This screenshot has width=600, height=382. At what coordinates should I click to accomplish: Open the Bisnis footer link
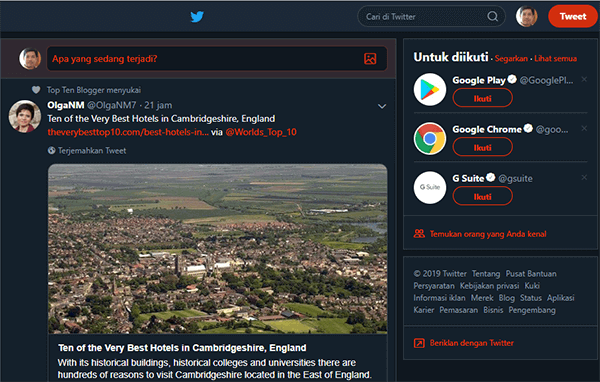493,310
